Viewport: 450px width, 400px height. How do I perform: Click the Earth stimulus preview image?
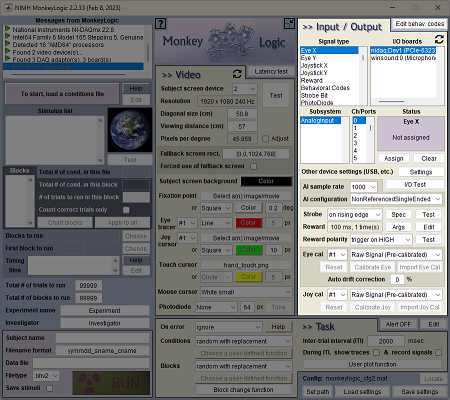(129, 130)
